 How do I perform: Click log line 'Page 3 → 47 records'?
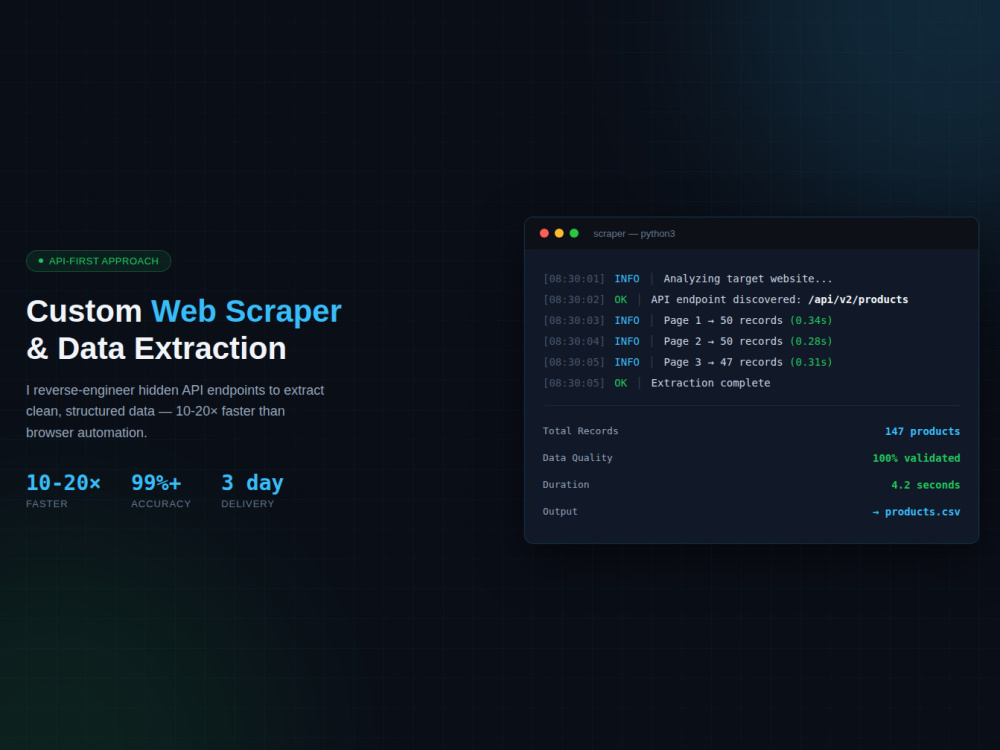point(723,362)
